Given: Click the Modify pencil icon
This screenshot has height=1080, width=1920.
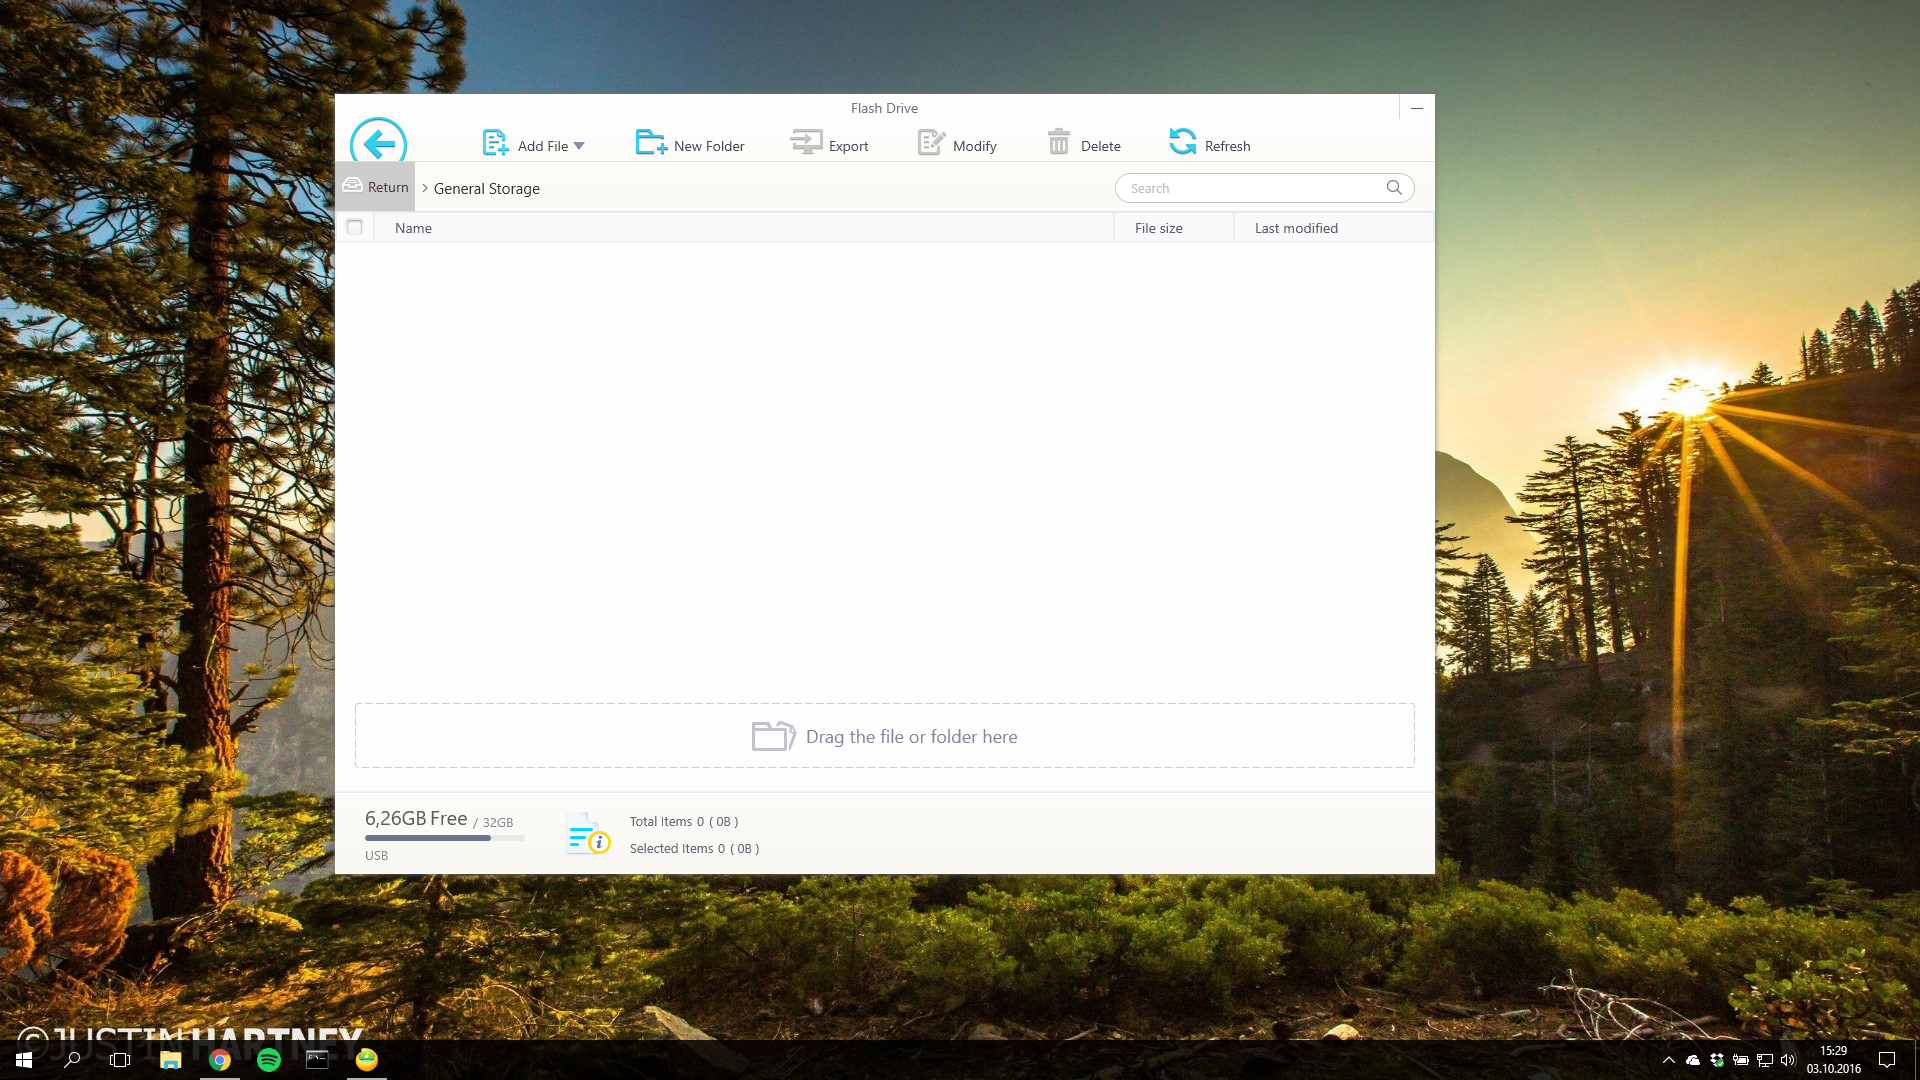Looking at the screenshot, I should (931, 143).
